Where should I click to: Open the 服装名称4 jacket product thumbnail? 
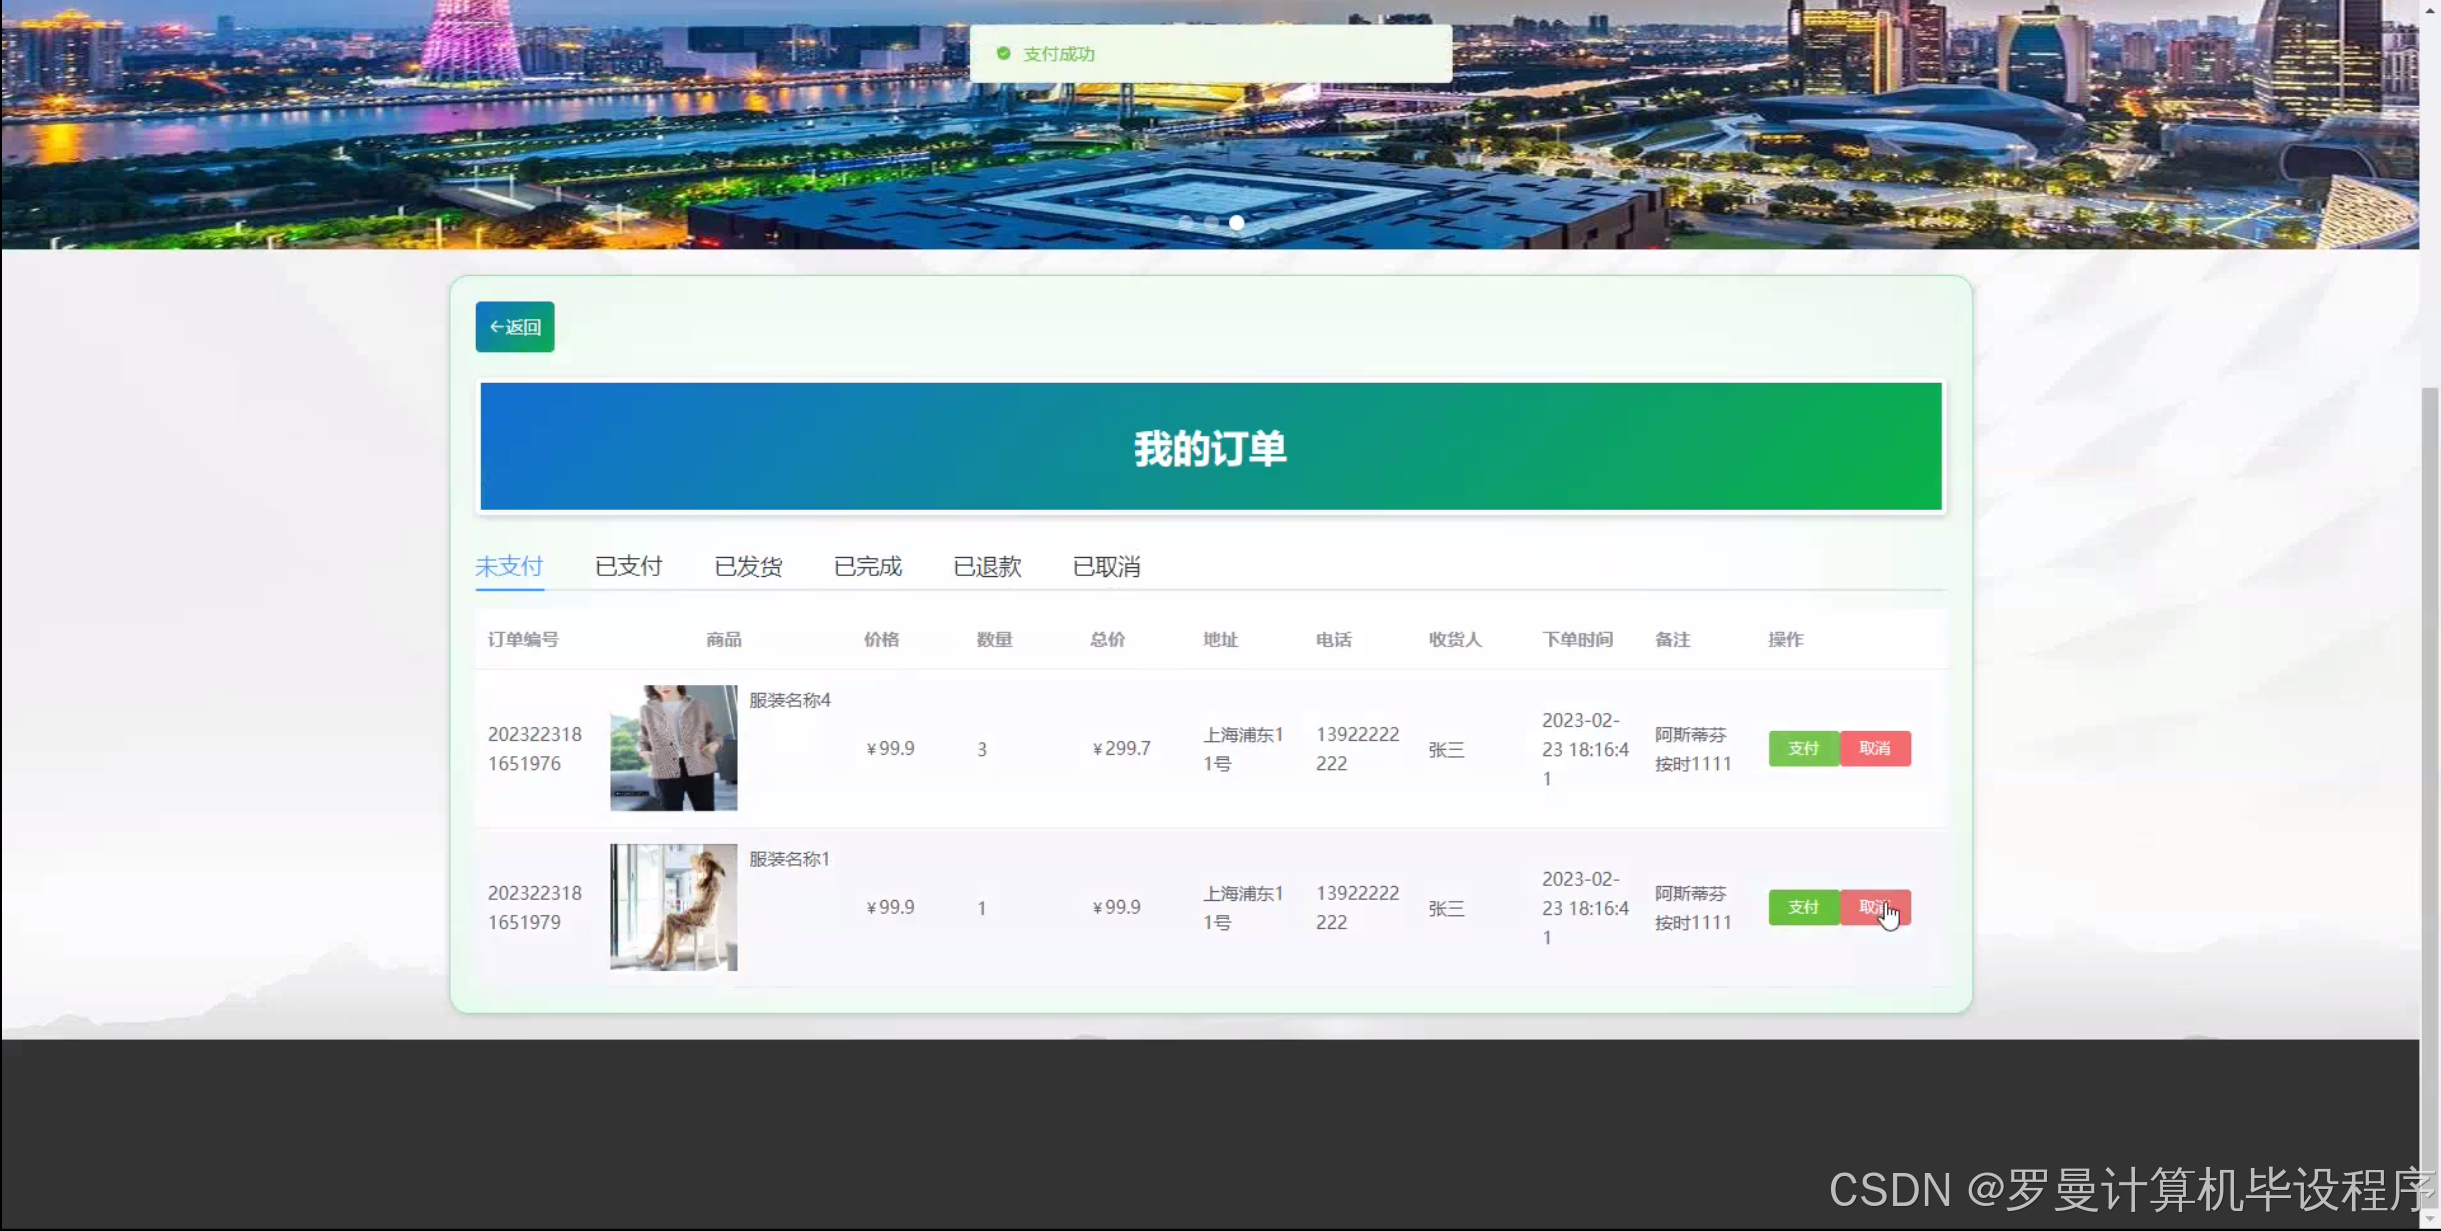[x=673, y=748]
